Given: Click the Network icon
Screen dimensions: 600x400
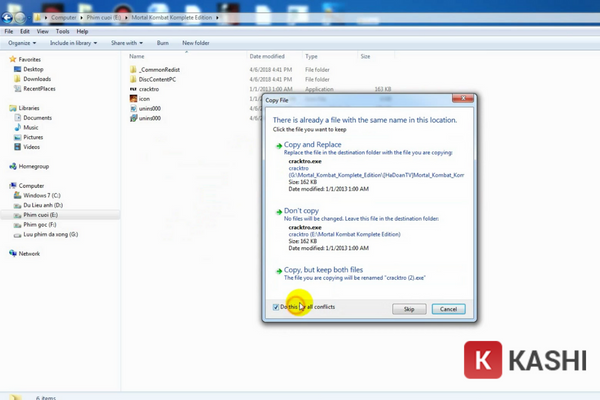Looking at the screenshot, I should 13,253.
